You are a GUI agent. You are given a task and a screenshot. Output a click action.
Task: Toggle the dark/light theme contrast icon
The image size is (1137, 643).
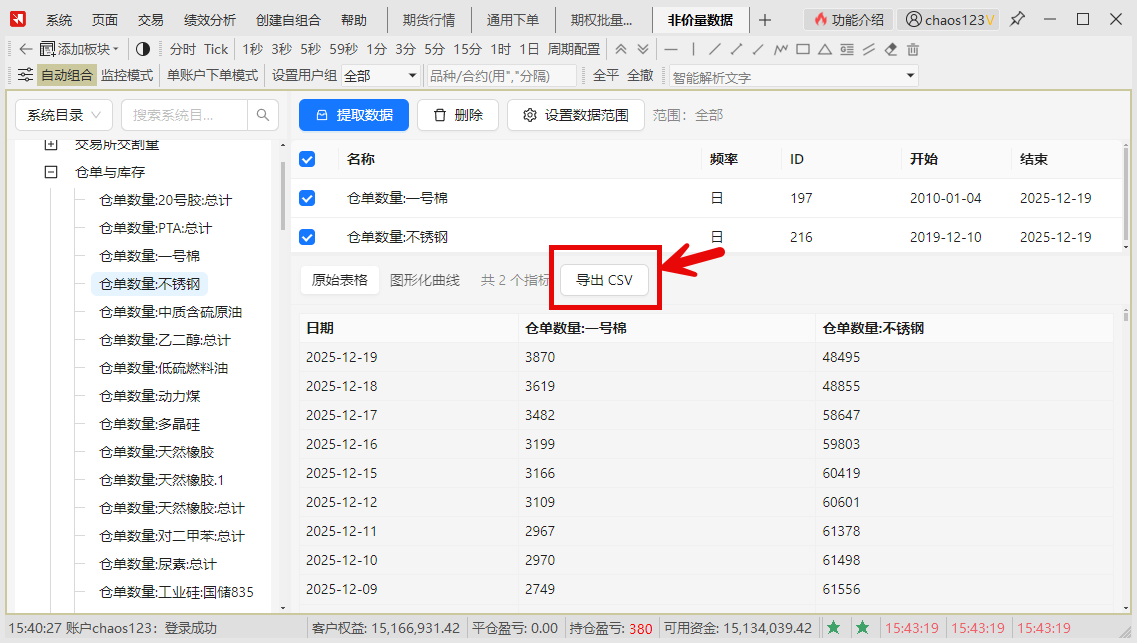pos(142,49)
